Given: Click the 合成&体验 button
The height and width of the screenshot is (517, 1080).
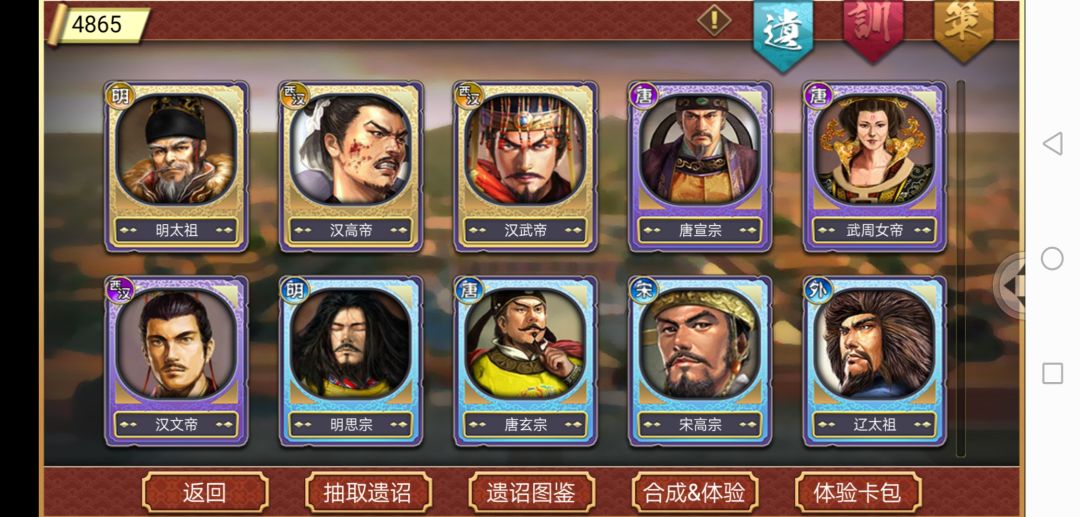Looking at the screenshot, I should 694,492.
